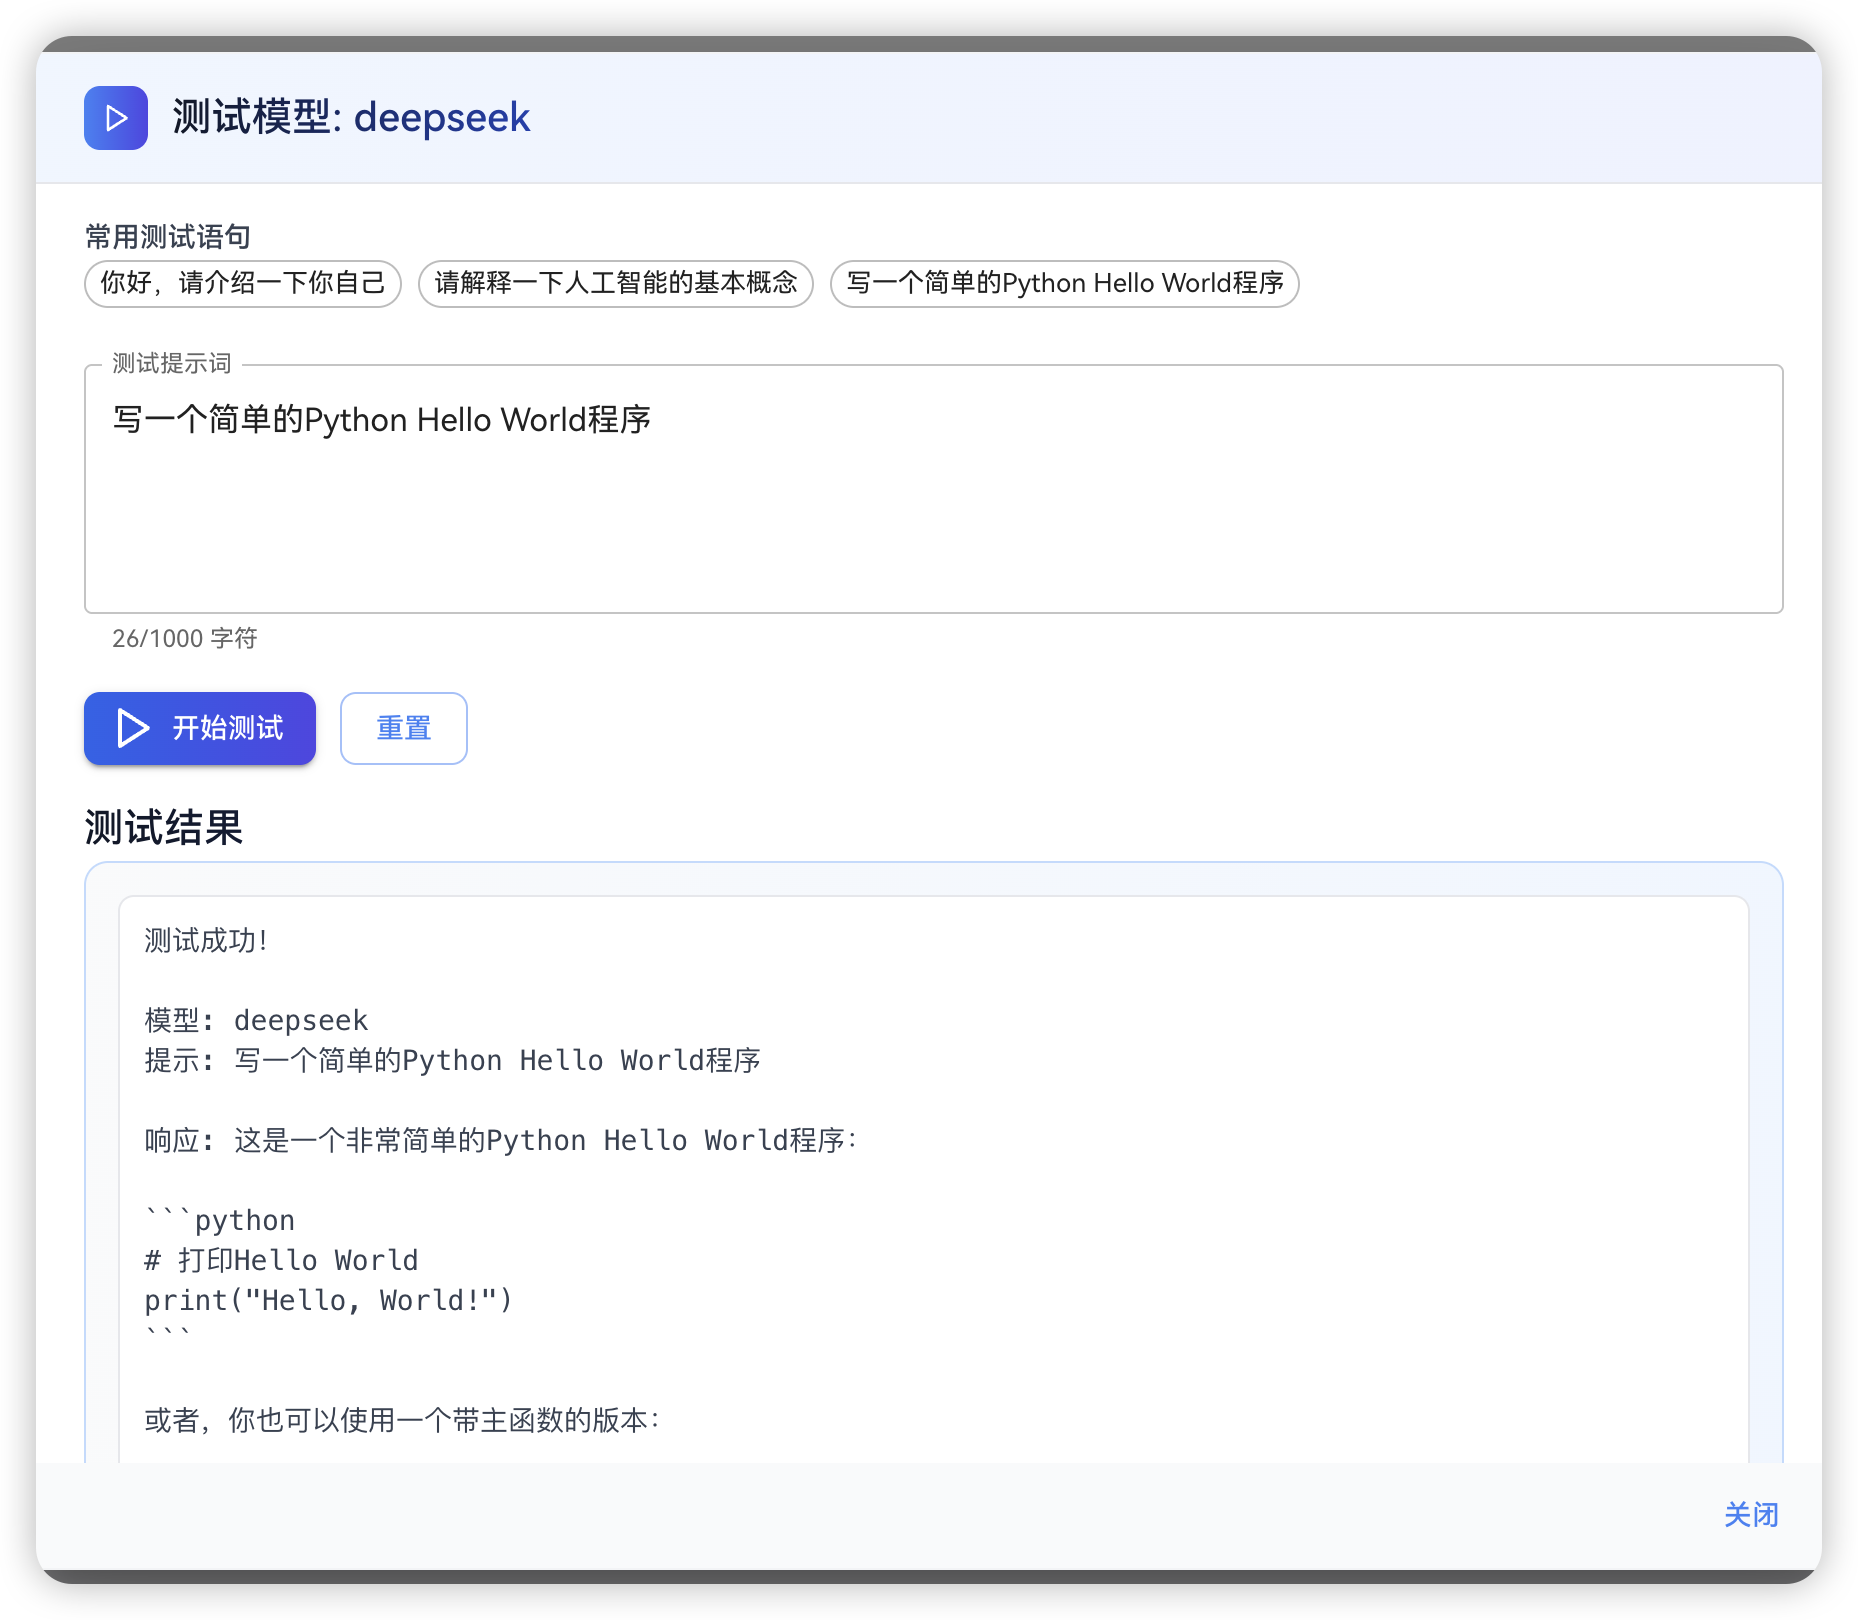Image resolution: width=1858 pixels, height=1620 pixels.
Task: Click the 'print("Hello, World!")' code line
Action: pyautogui.click(x=329, y=1300)
